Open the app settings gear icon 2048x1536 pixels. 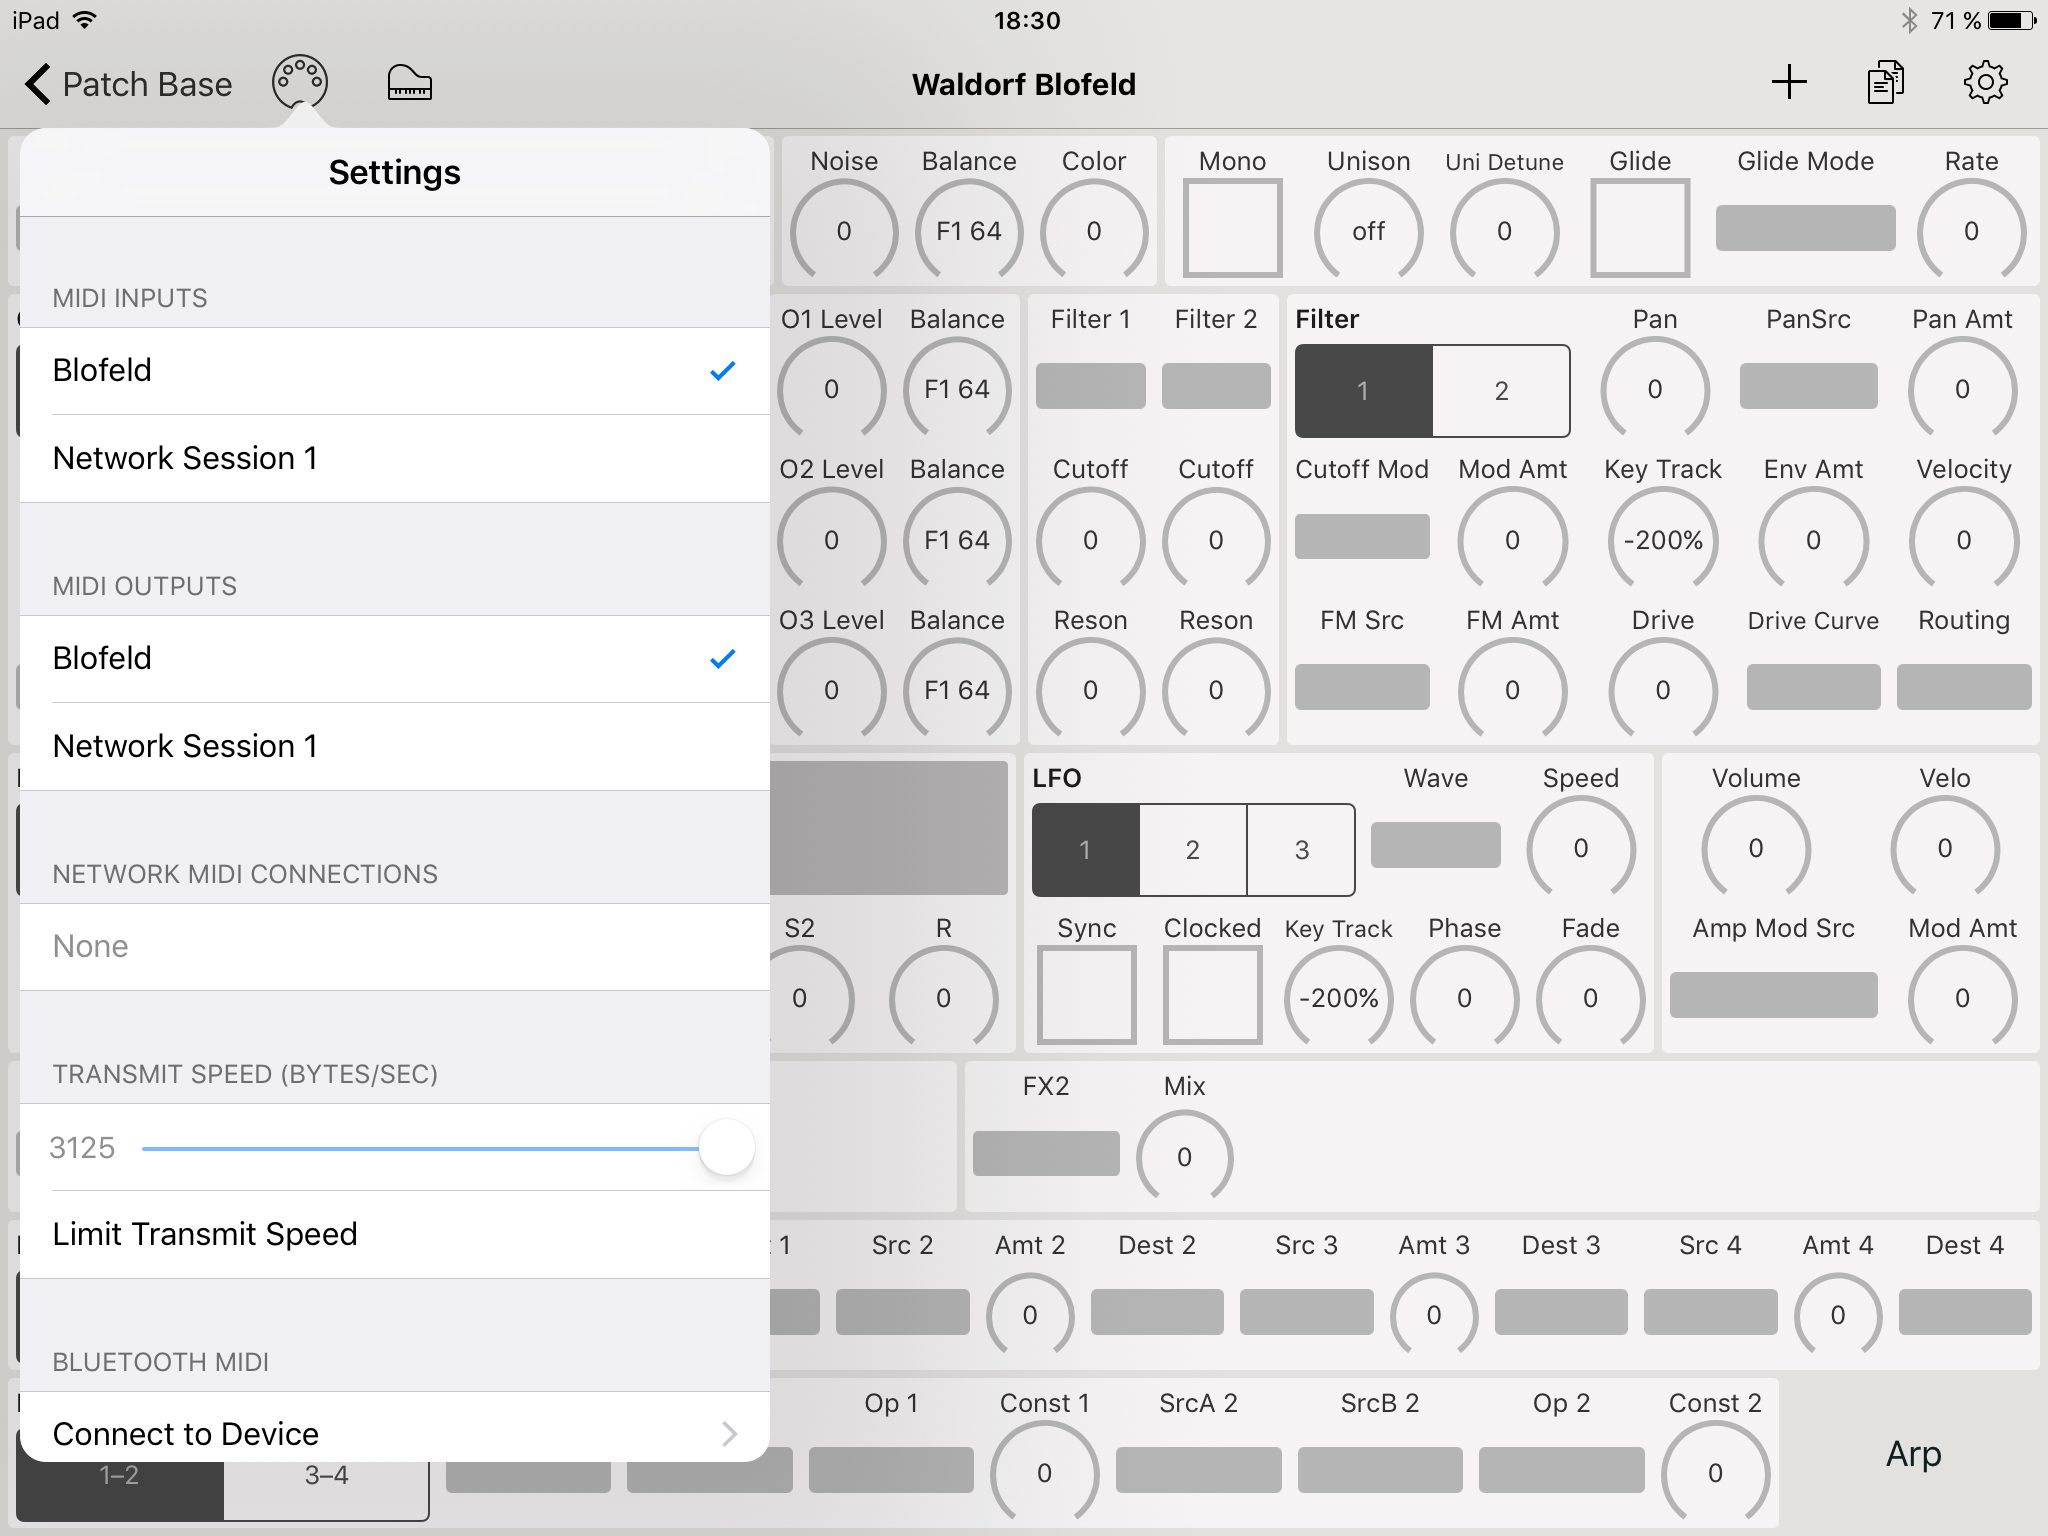[x=1985, y=82]
